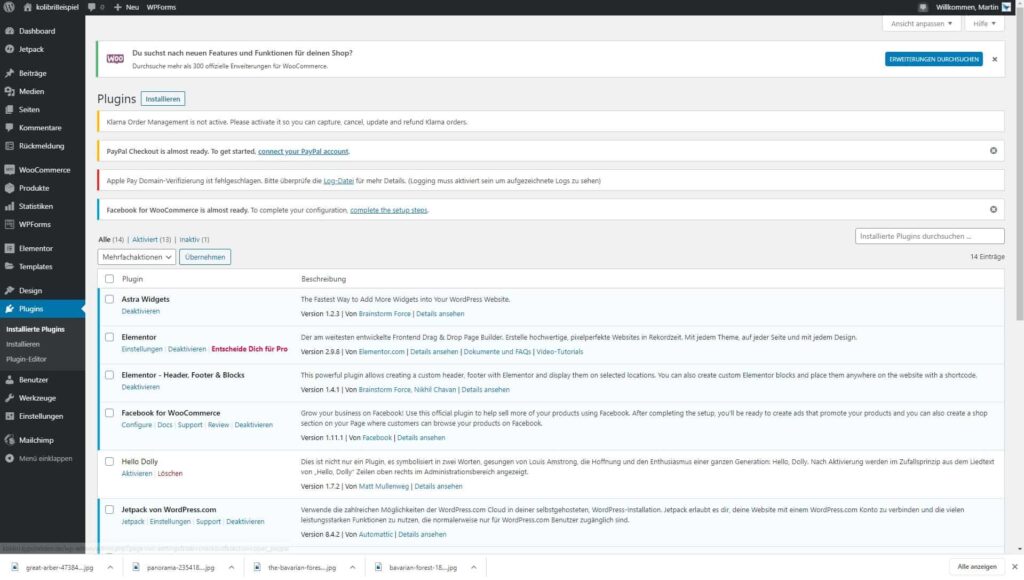The height and width of the screenshot is (580, 1024).
Task: Check the Elementor plugin checkbox
Action: (x=110, y=337)
